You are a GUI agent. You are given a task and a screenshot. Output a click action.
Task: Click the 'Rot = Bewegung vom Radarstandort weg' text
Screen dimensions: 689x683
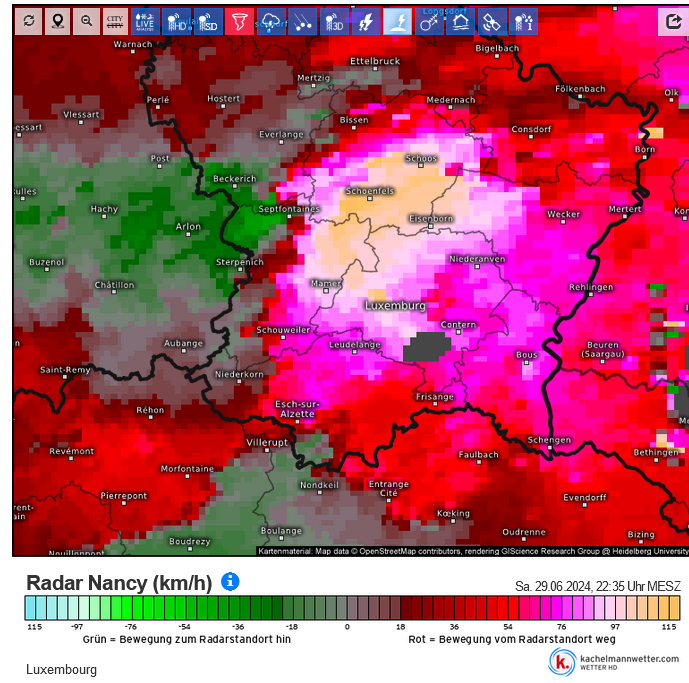[512, 639]
